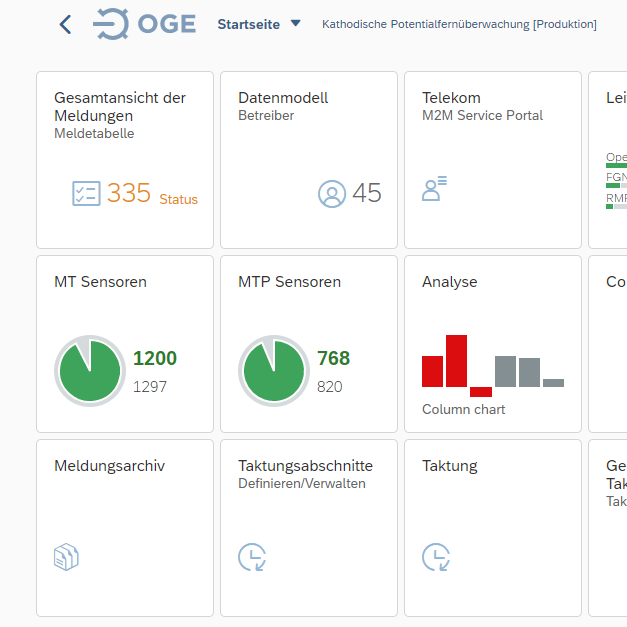Open the MT Sensoren tile
Viewport: 627px width, 627px height.
(x=125, y=344)
